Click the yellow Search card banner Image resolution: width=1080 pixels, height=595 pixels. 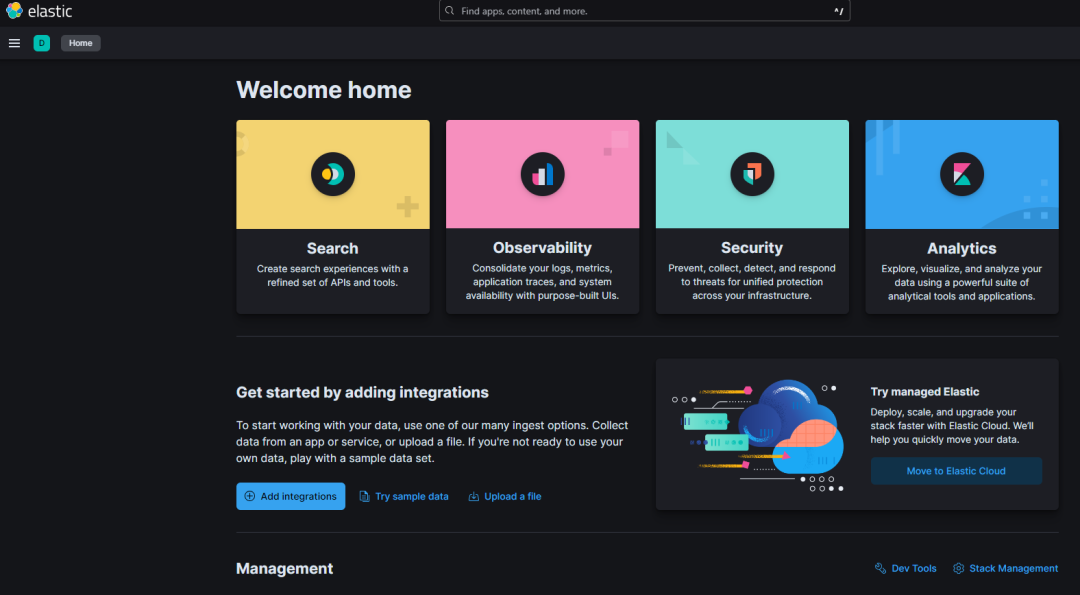click(x=333, y=174)
